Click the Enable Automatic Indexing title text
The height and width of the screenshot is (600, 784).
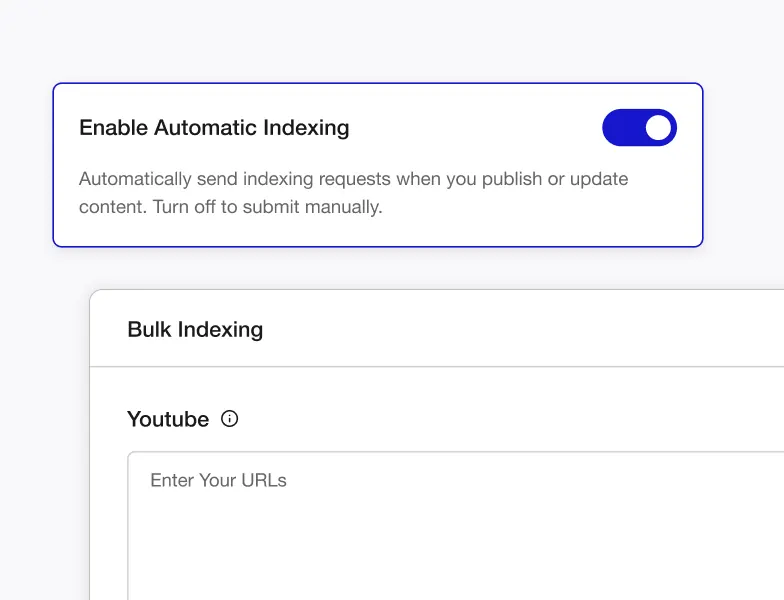click(x=214, y=128)
